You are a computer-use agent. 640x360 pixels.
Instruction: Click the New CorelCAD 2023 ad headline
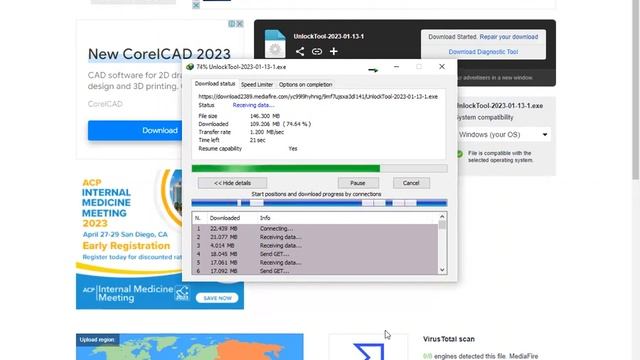pyautogui.click(x=159, y=54)
